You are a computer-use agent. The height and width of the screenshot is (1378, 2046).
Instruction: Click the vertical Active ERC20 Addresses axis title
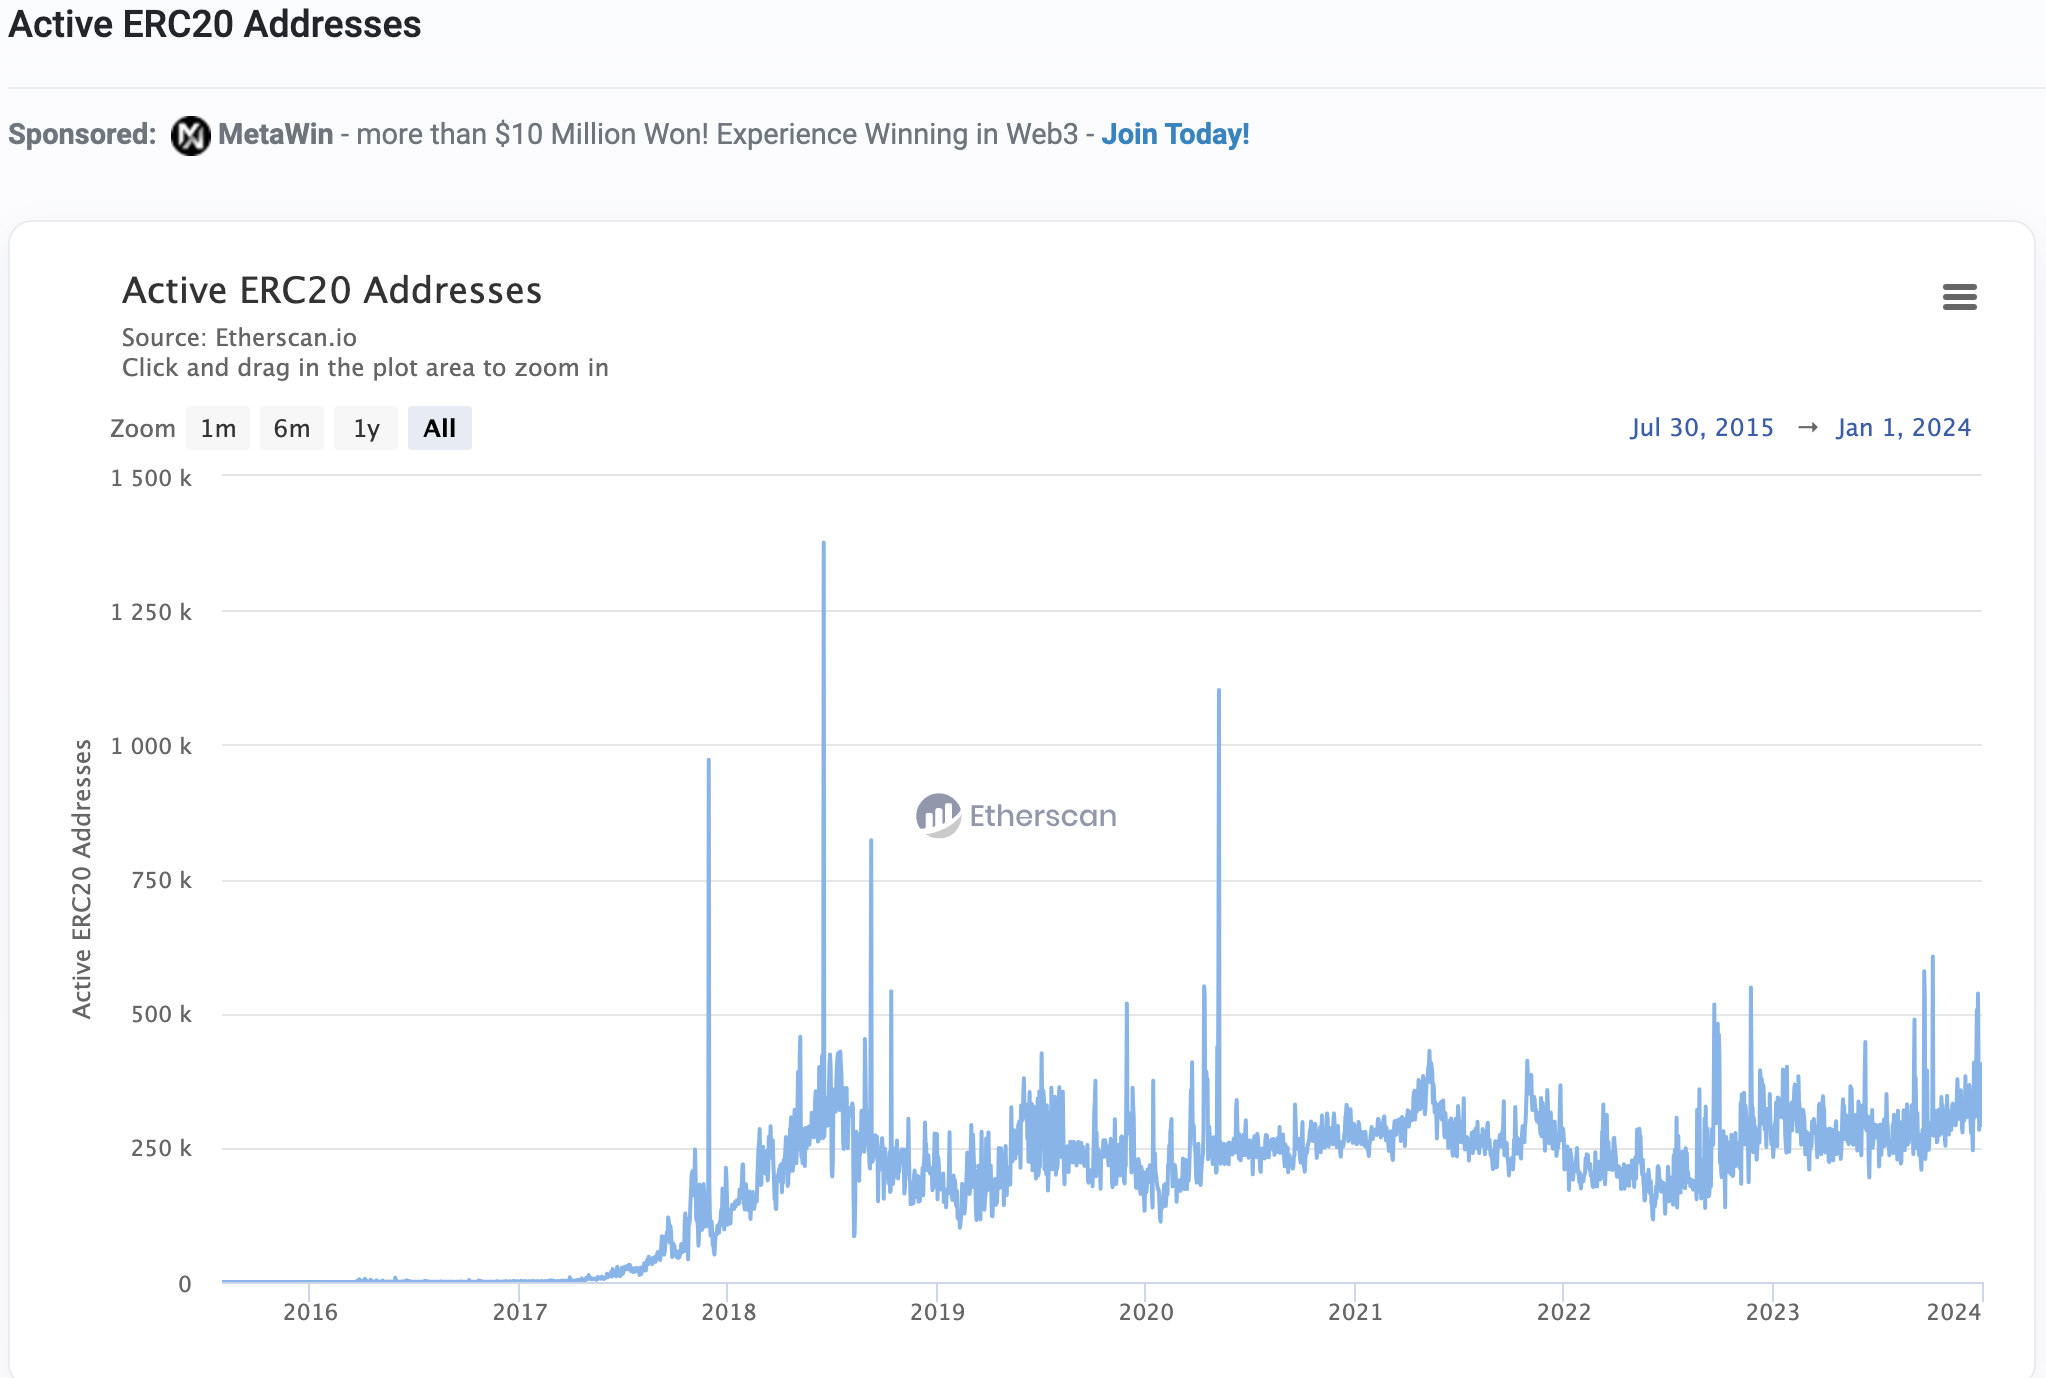(82, 878)
